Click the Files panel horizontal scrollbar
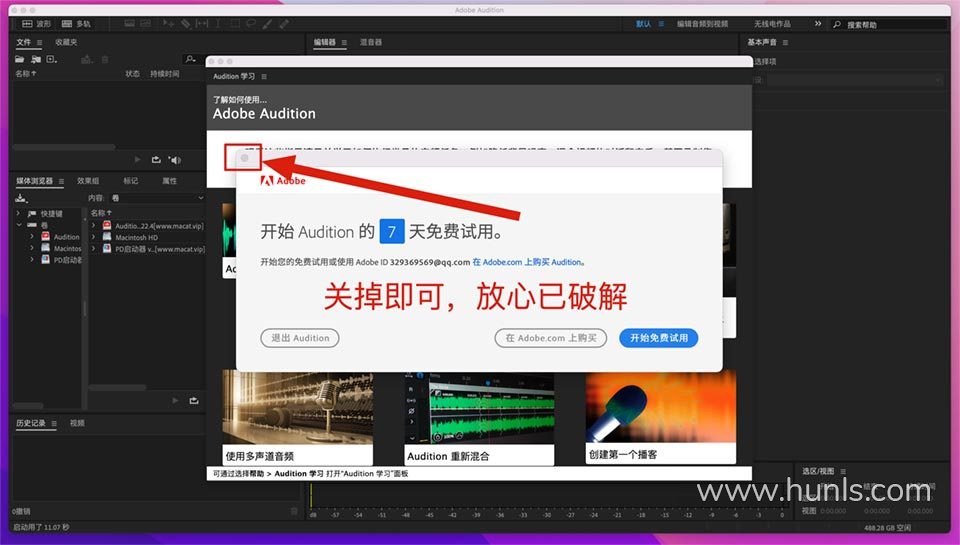 point(64,147)
